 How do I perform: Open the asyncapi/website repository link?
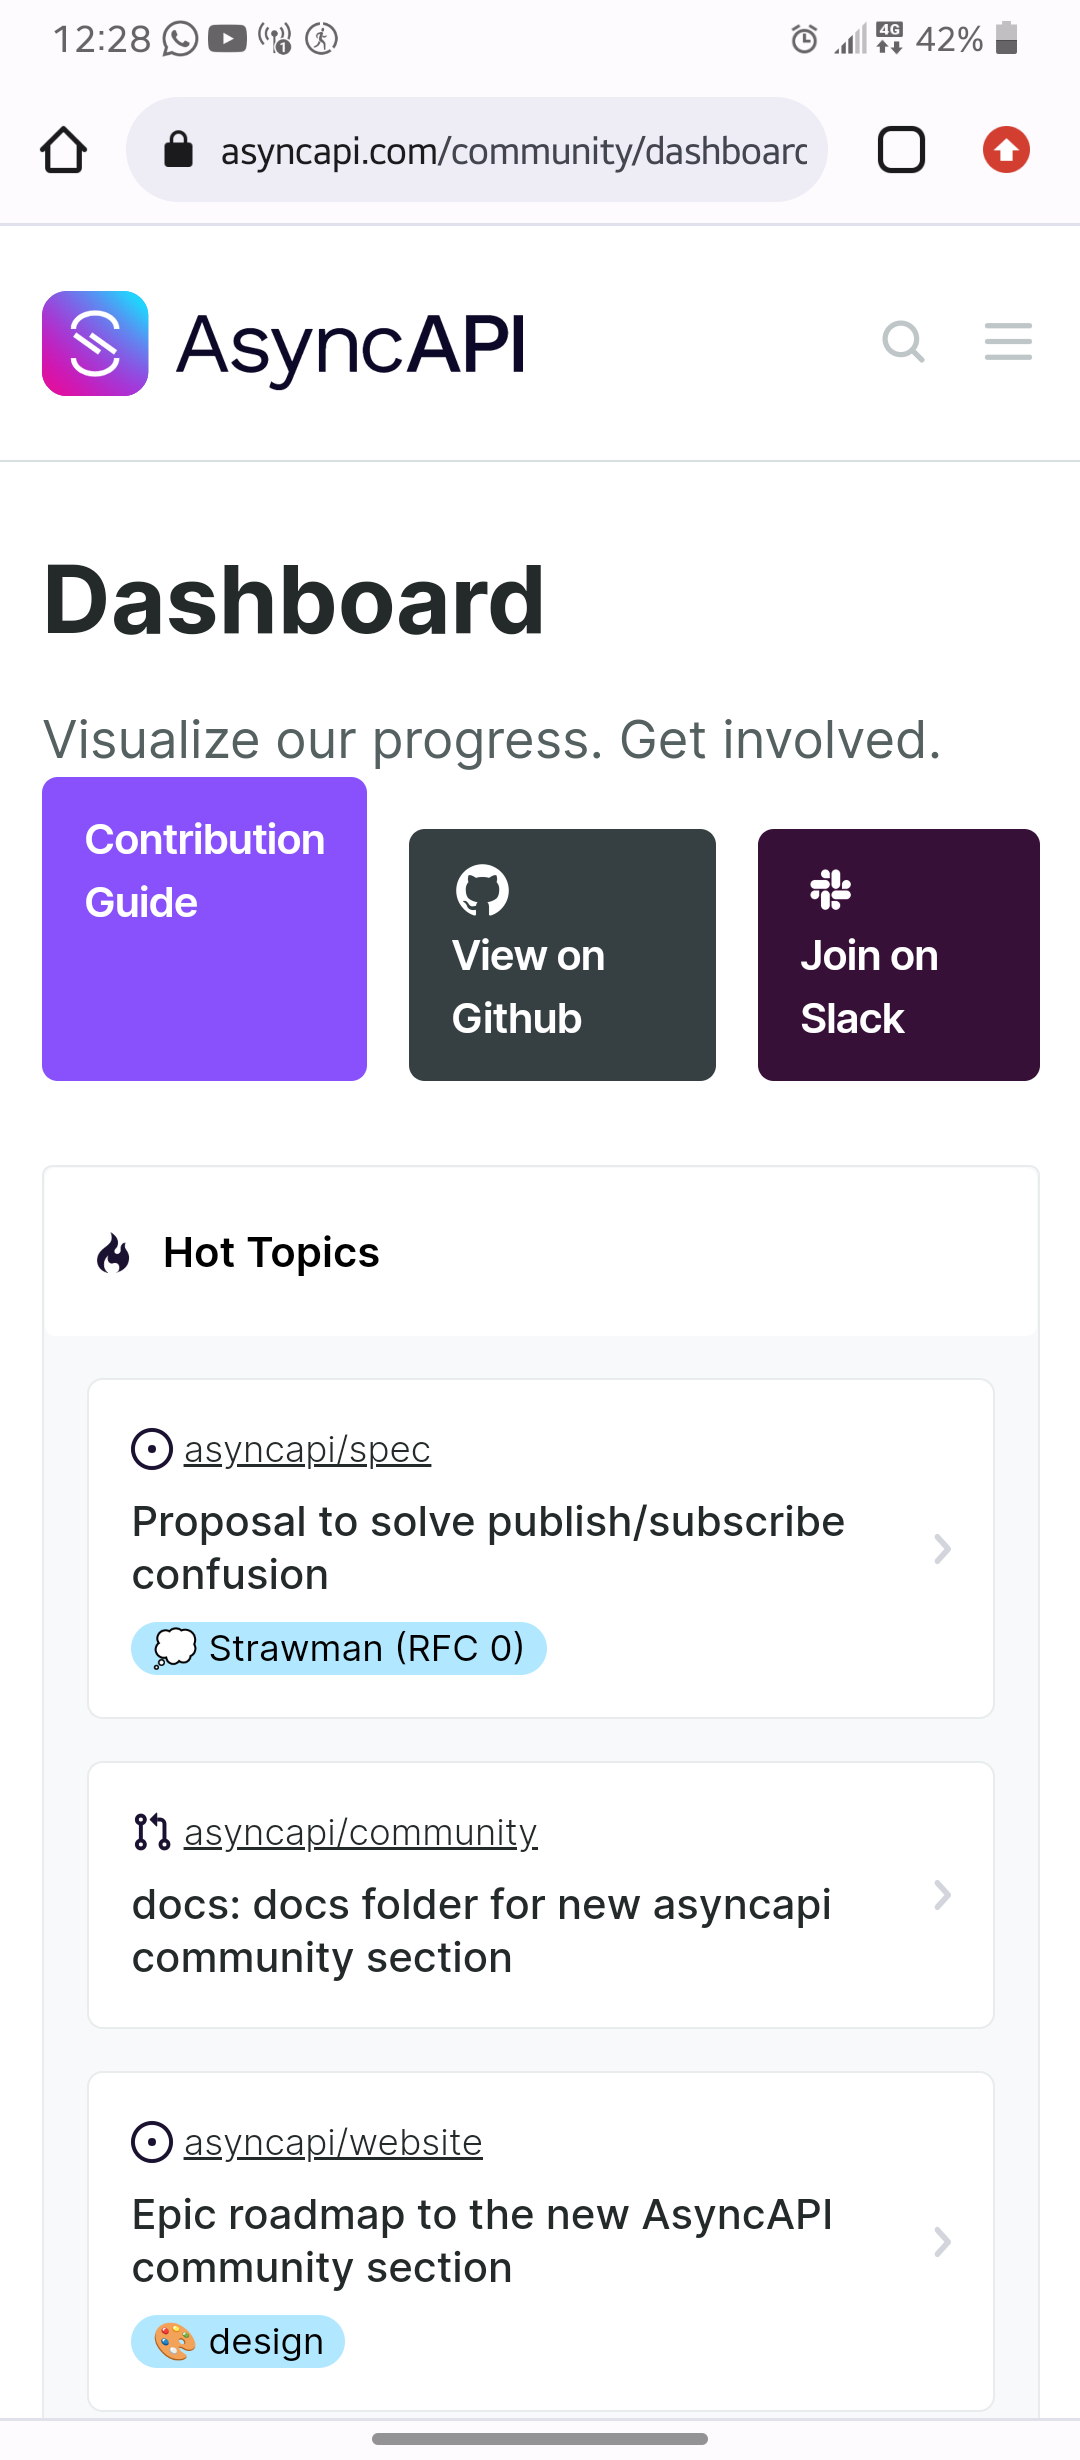point(331,2141)
